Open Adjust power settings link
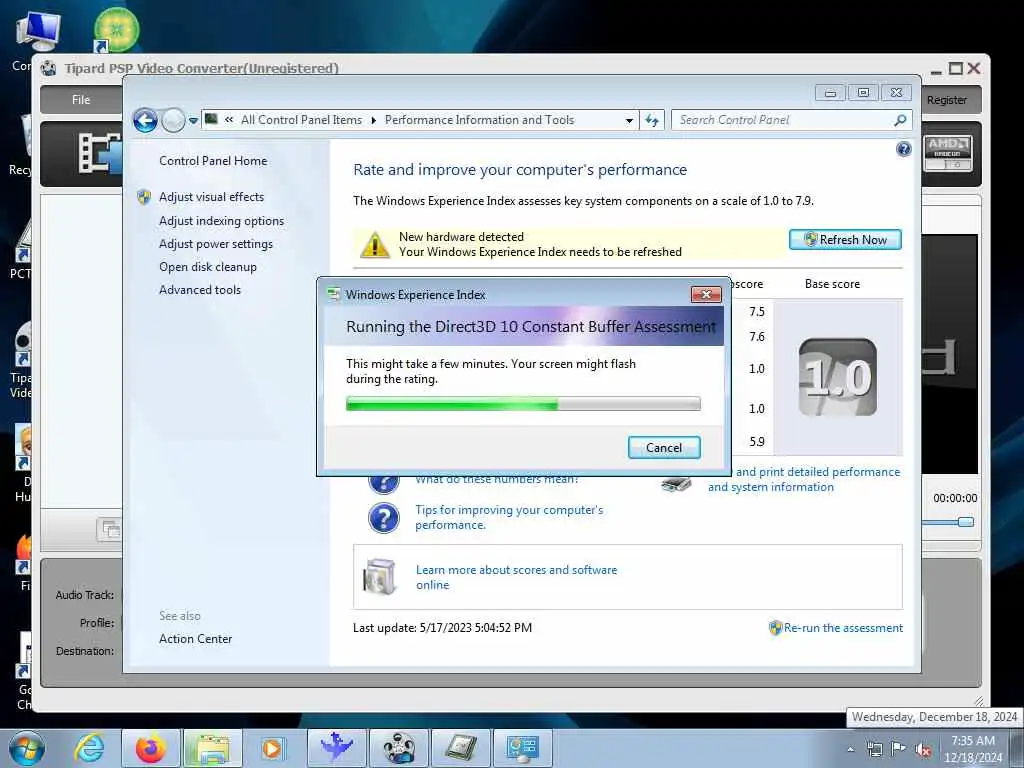Viewport: 1024px width, 768px height. (216, 244)
